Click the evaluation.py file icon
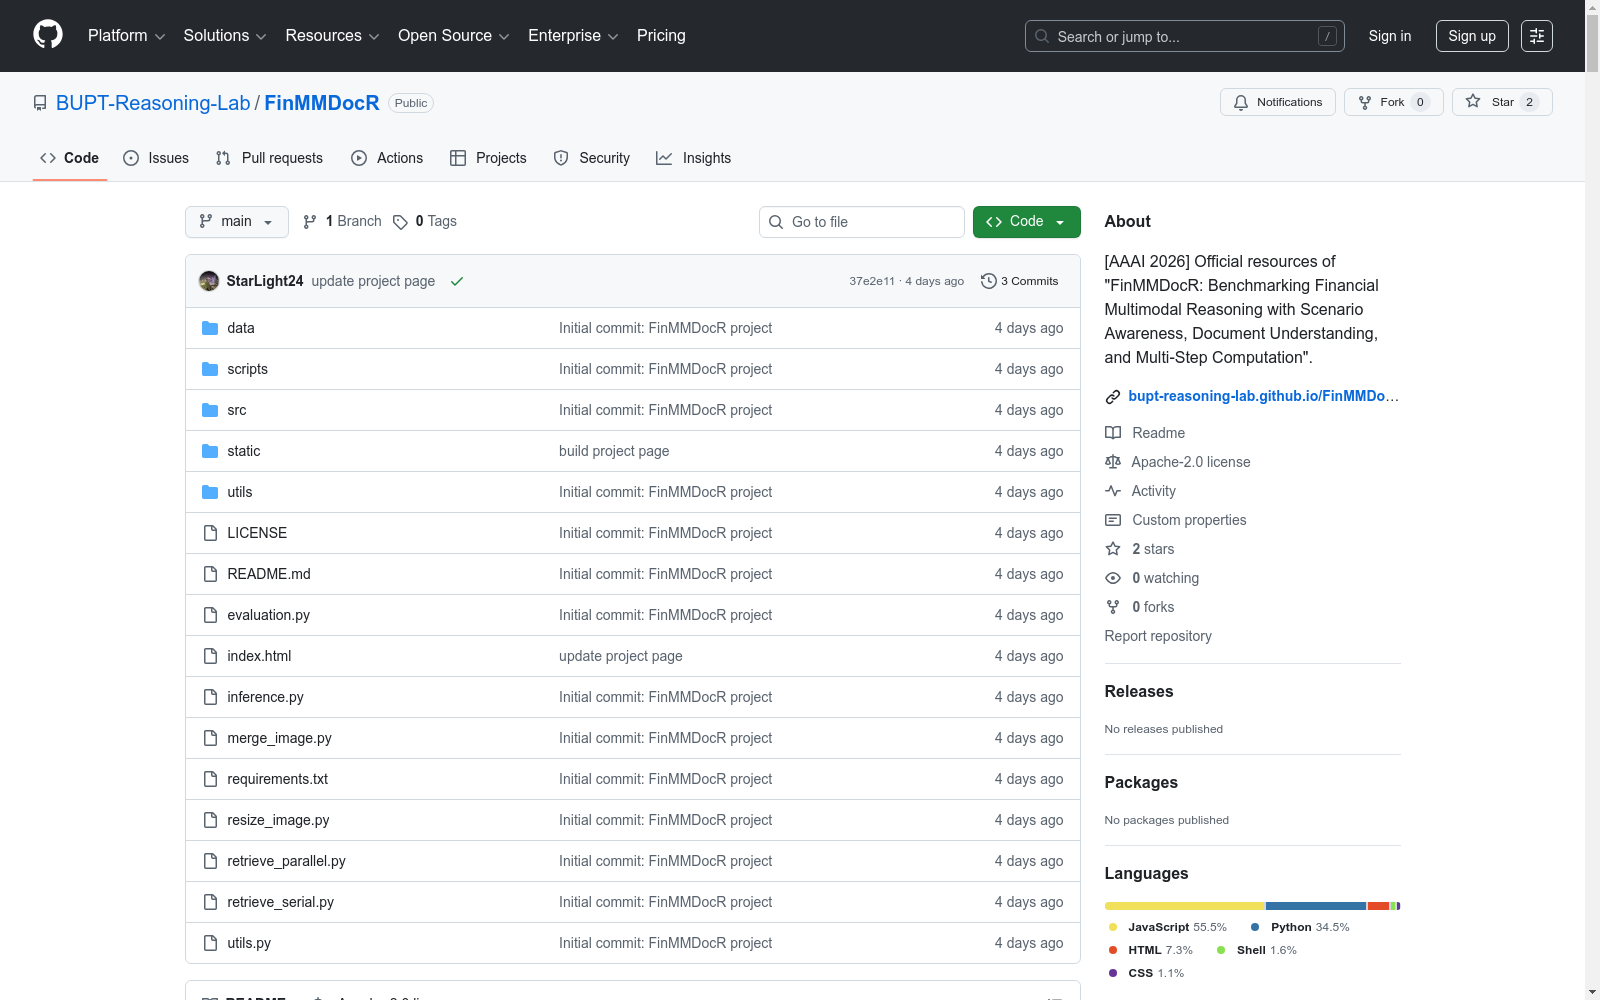This screenshot has height=1000, width=1600. (x=210, y=615)
